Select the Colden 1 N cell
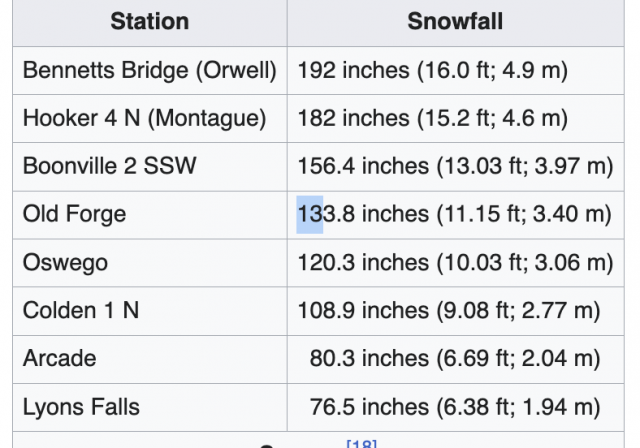Image resolution: width=640 pixels, height=448 pixels. click(x=81, y=311)
